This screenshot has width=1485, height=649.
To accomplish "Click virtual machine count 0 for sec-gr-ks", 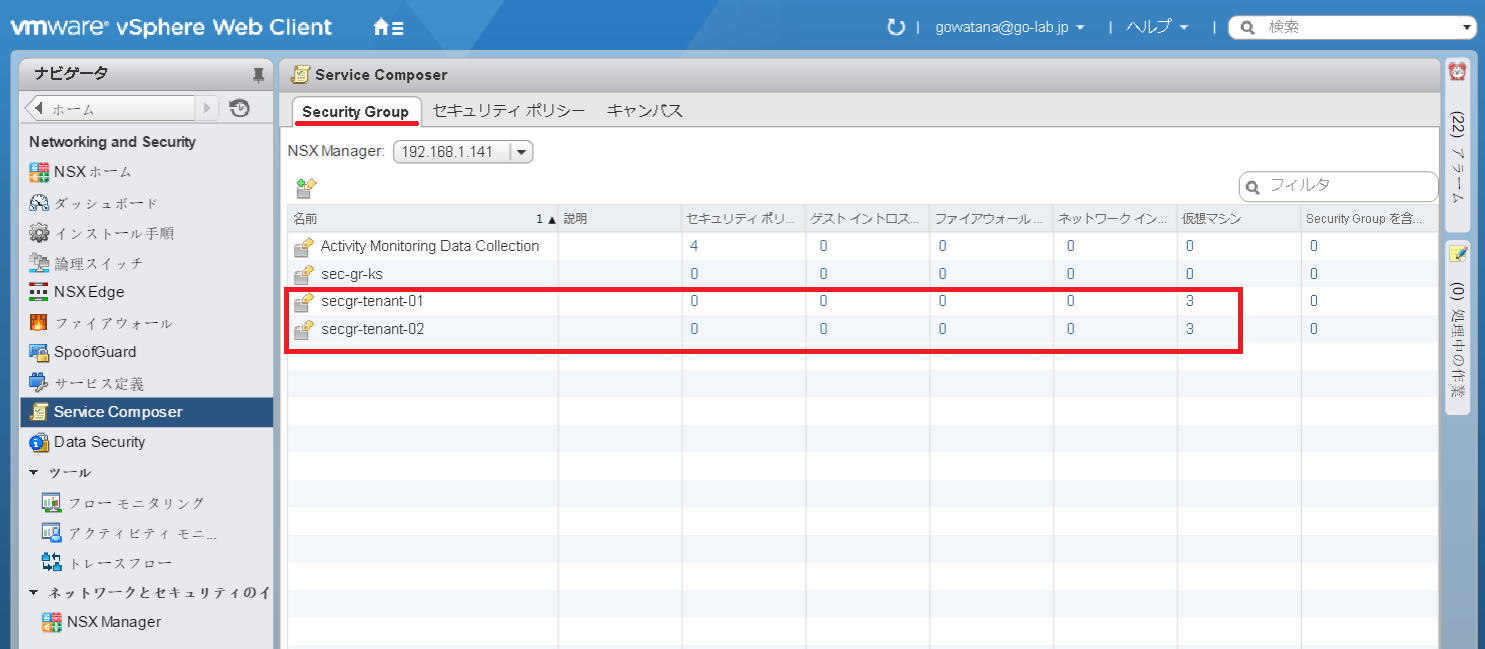I will (x=1190, y=274).
